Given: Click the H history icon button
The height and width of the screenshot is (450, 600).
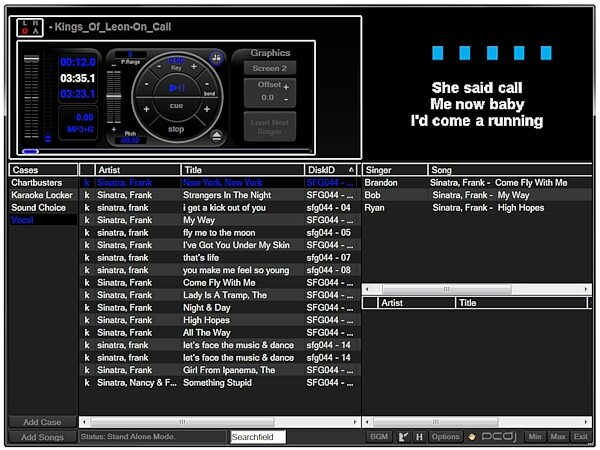Looking at the screenshot, I should click(419, 437).
